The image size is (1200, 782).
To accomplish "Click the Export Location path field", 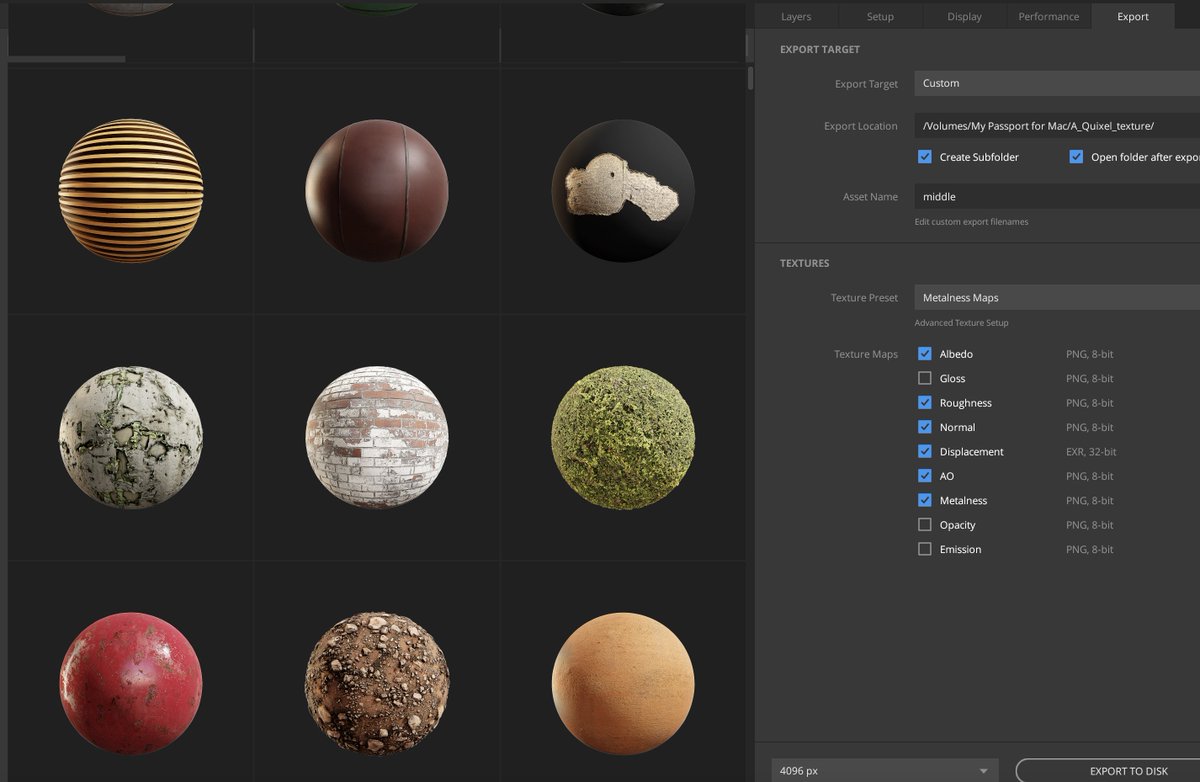I will (1057, 126).
